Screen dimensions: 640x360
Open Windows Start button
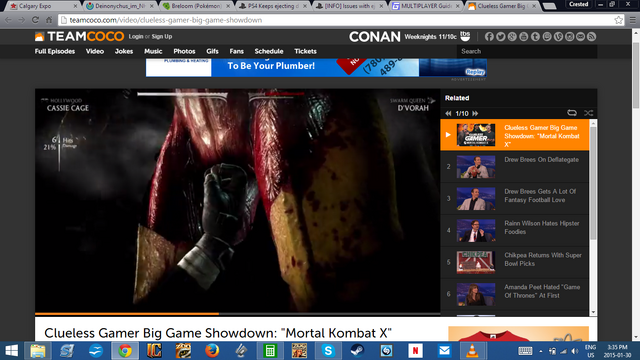tap(11, 351)
